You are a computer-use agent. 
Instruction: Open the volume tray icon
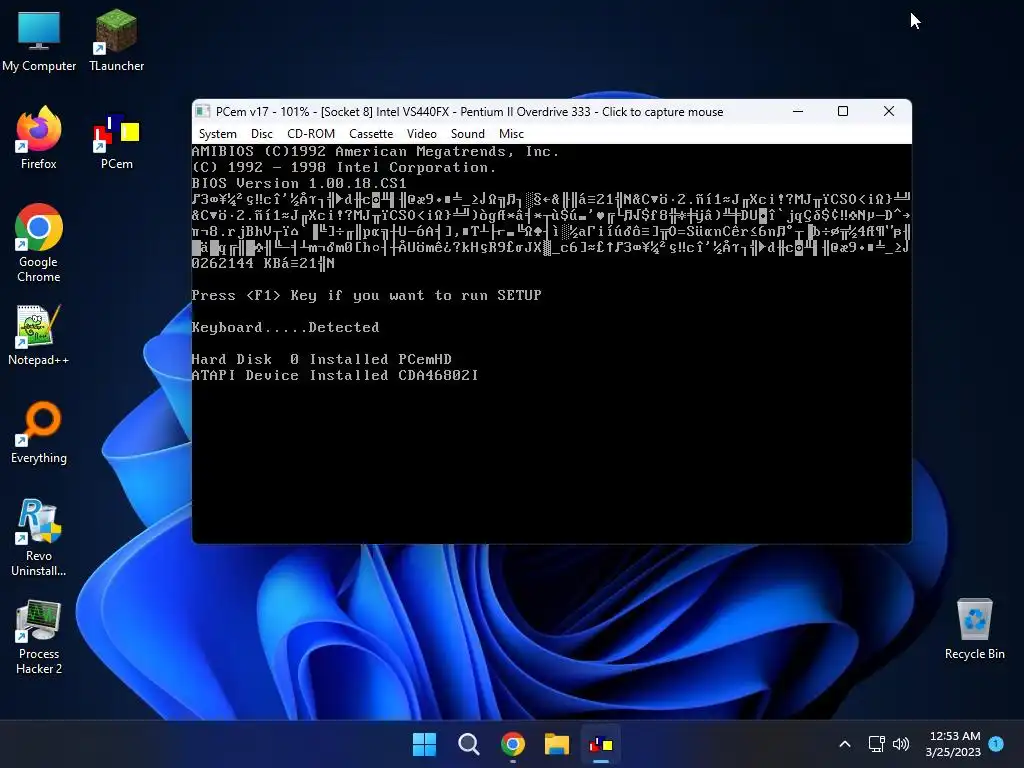pos(901,744)
